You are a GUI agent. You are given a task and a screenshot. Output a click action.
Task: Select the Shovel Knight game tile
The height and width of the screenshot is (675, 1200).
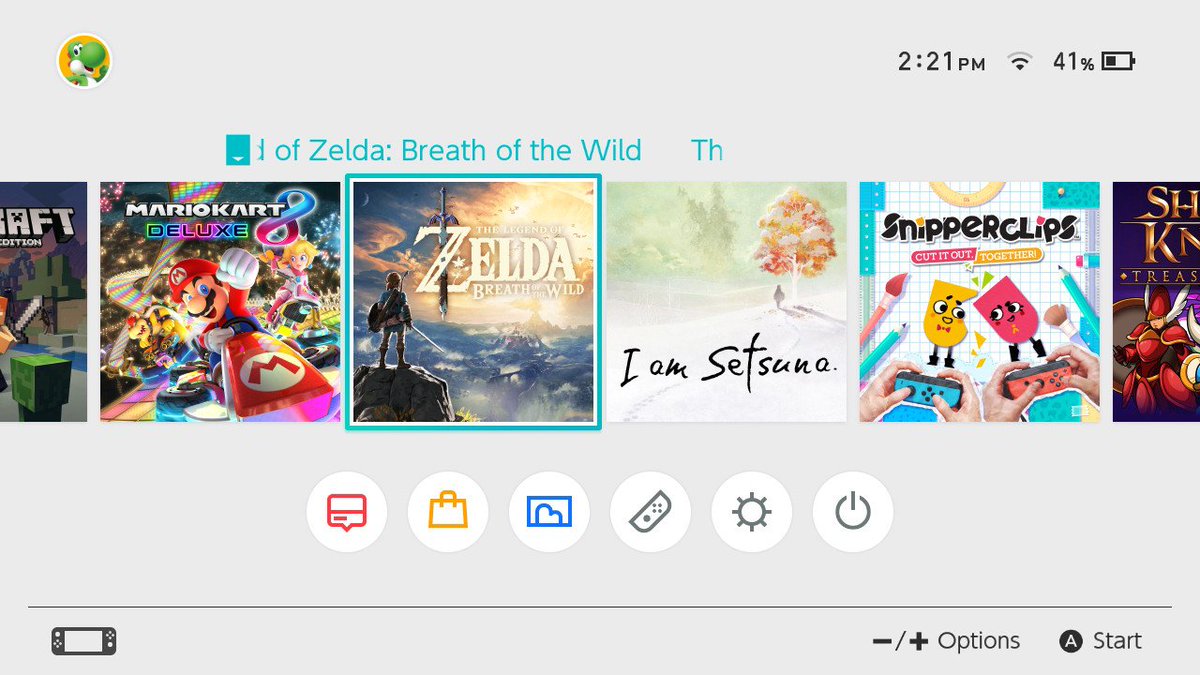(1156, 302)
